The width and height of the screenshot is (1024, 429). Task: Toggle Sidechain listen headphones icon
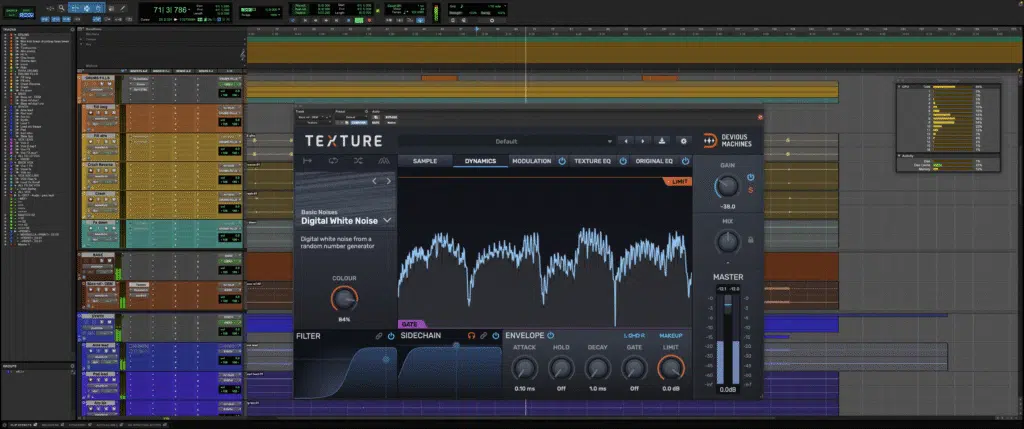(471, 336)
